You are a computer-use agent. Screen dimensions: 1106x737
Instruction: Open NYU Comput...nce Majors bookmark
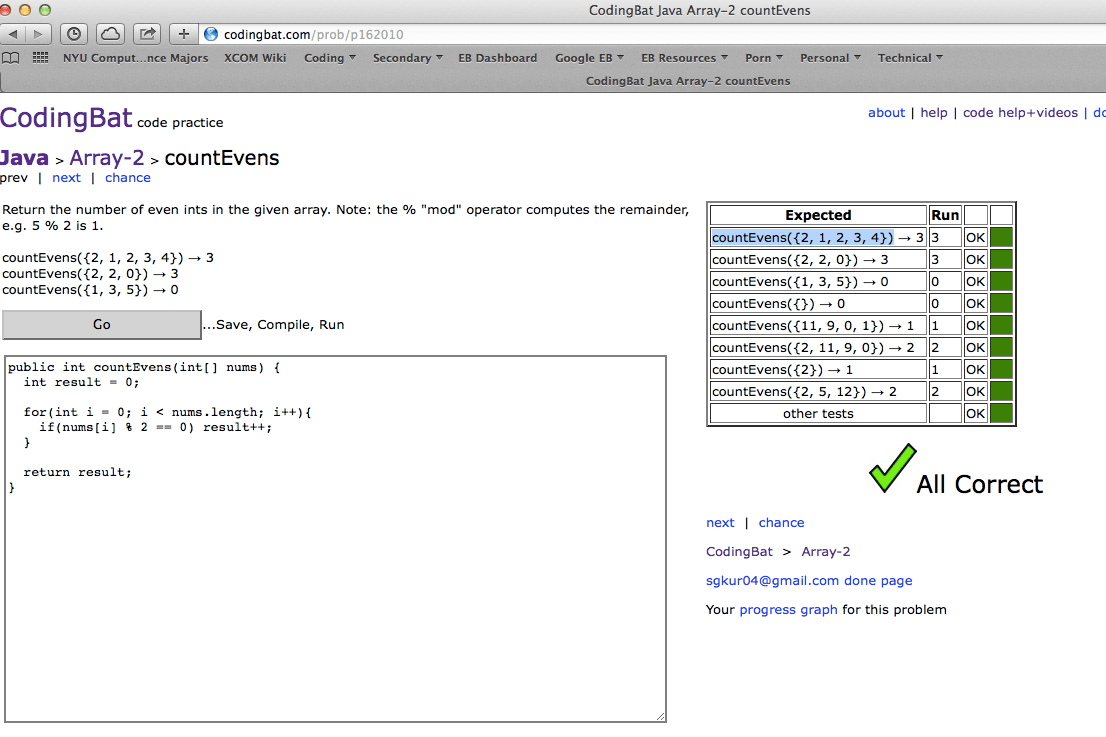pos(135,58)
